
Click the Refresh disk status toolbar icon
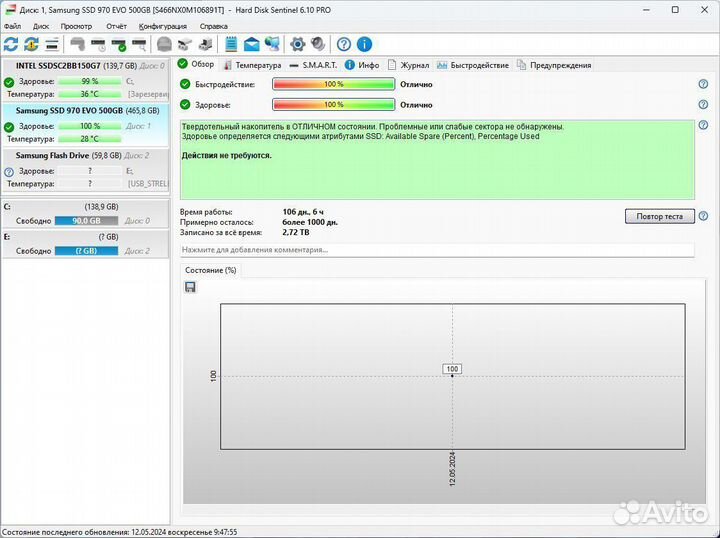coord(11,44)
